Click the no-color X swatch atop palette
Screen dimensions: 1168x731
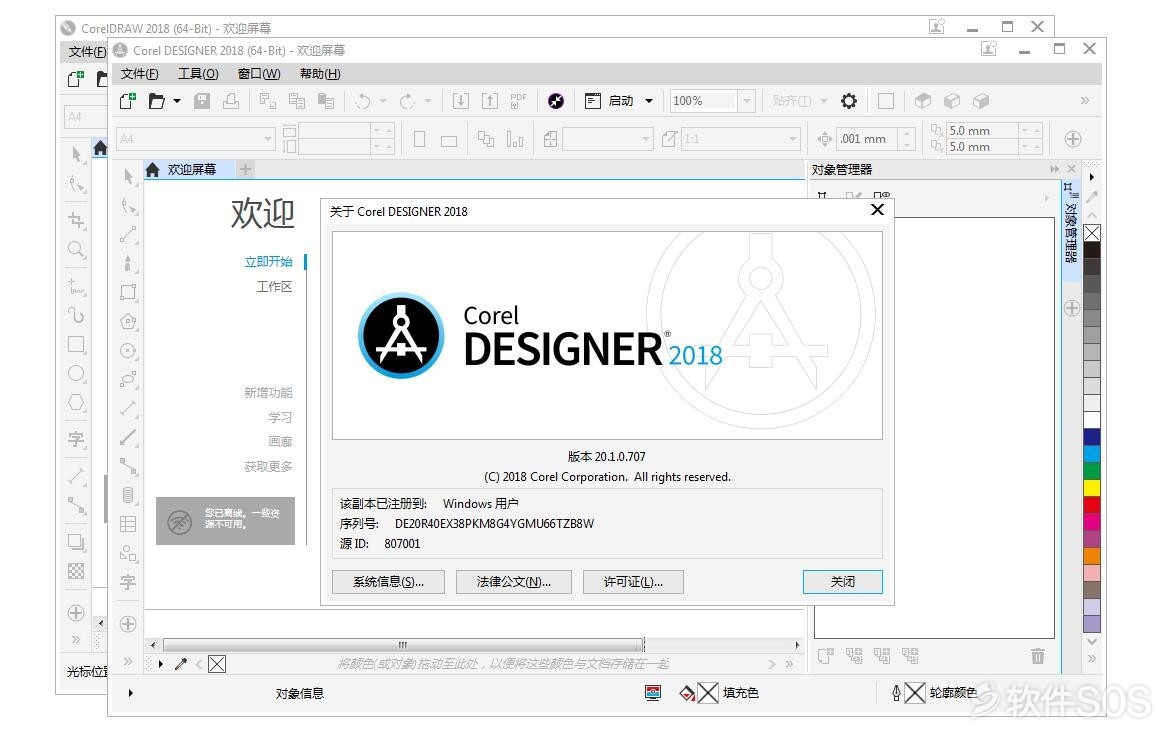(x=1091, y=233)
